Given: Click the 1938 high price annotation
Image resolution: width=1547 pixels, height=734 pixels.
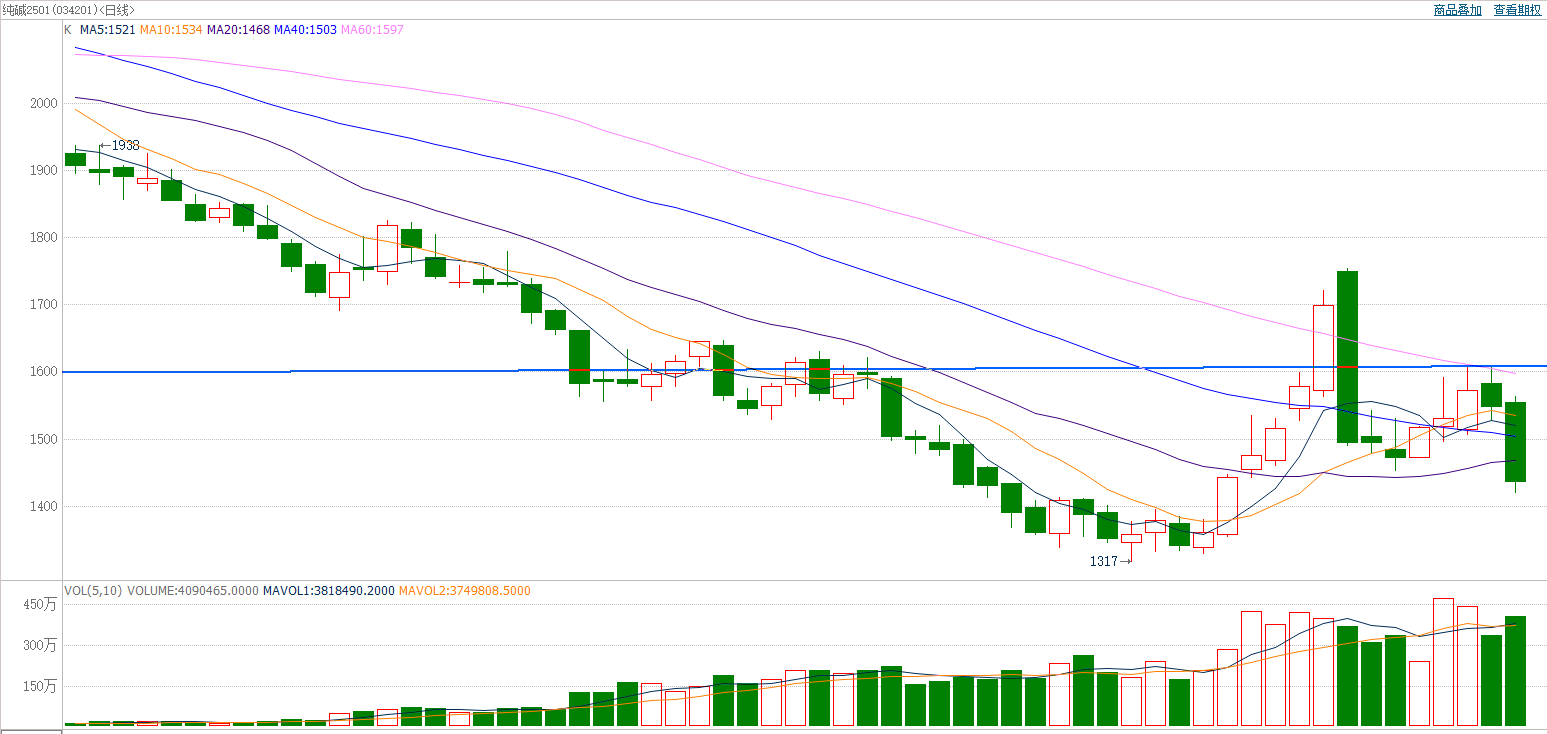Looking at the screenshot, I should tap(125, 145).
